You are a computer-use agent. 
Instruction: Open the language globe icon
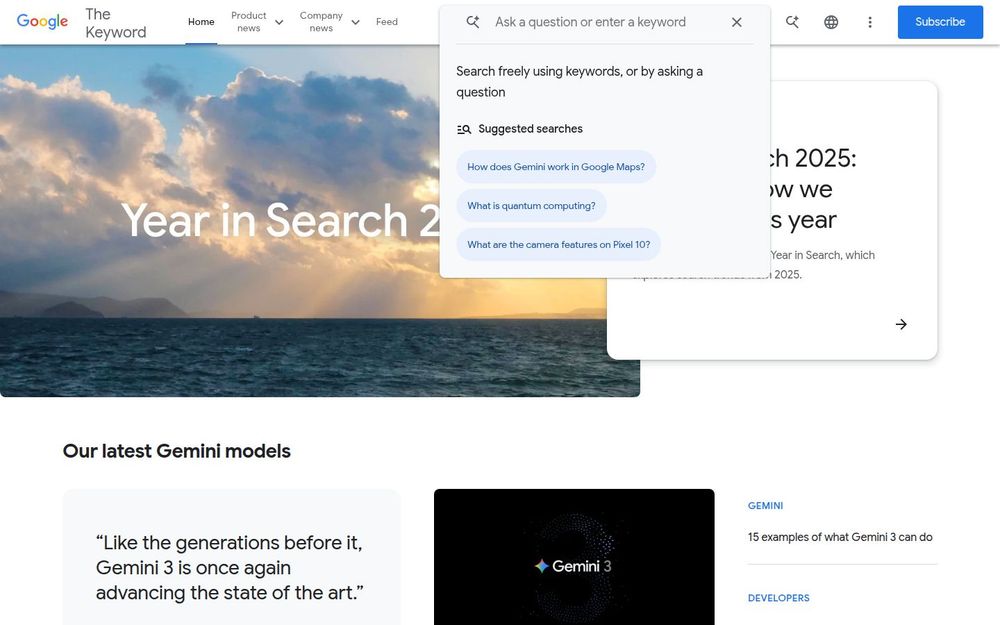pos(831,21)
